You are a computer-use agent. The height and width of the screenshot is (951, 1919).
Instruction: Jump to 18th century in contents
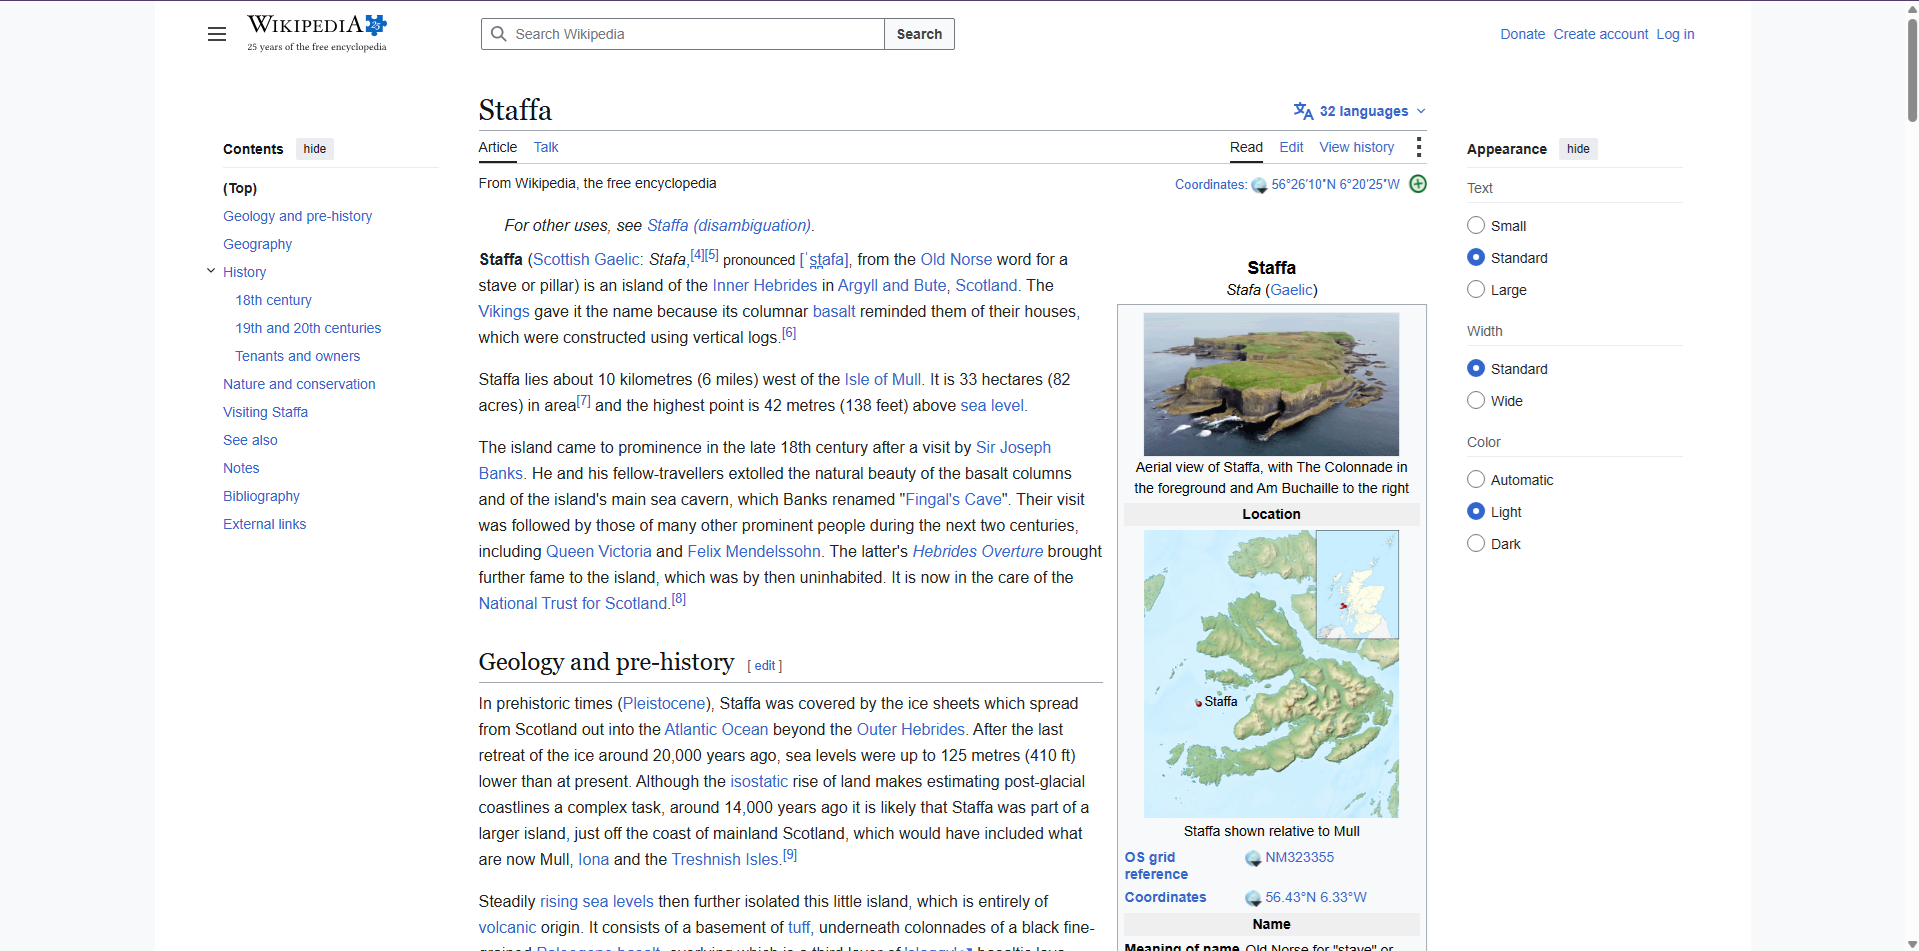point(274,300)
